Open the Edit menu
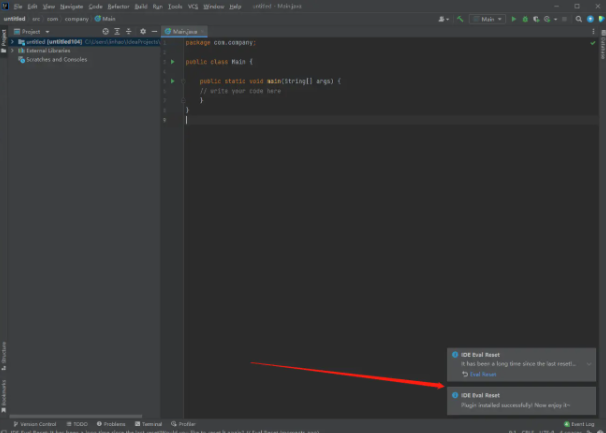The image size is (606, 433). [32, 7]
